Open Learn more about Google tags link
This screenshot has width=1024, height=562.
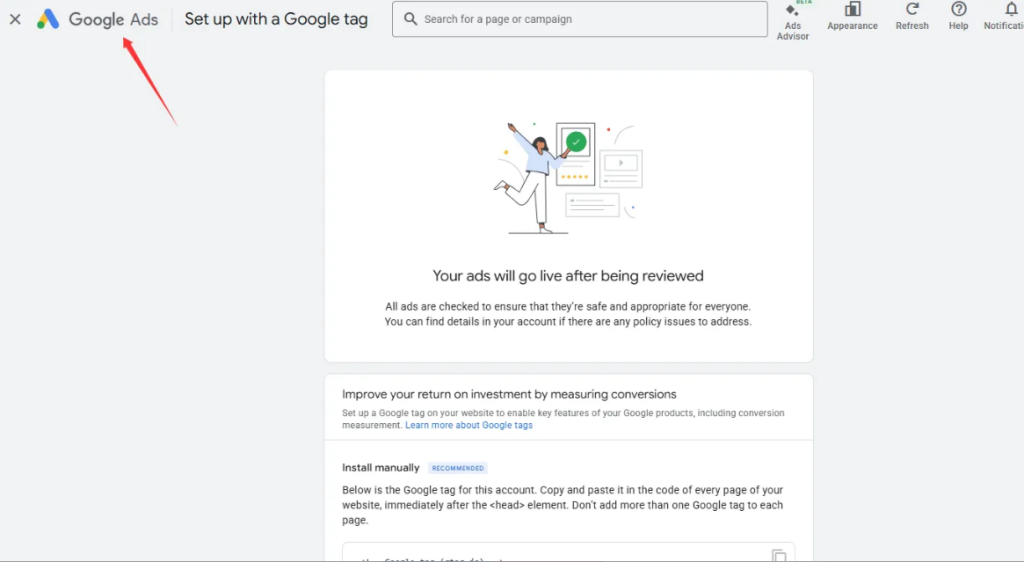pos(469,425)
